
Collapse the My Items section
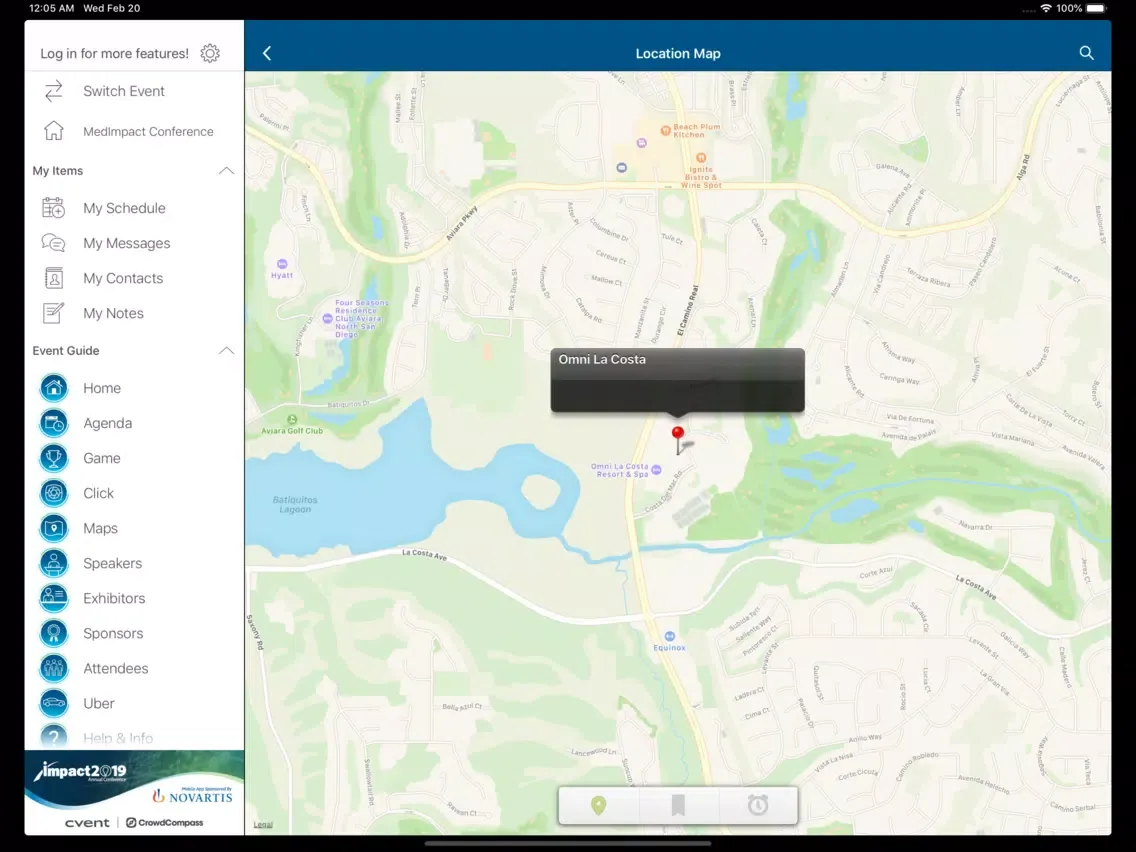click(226, 171)
